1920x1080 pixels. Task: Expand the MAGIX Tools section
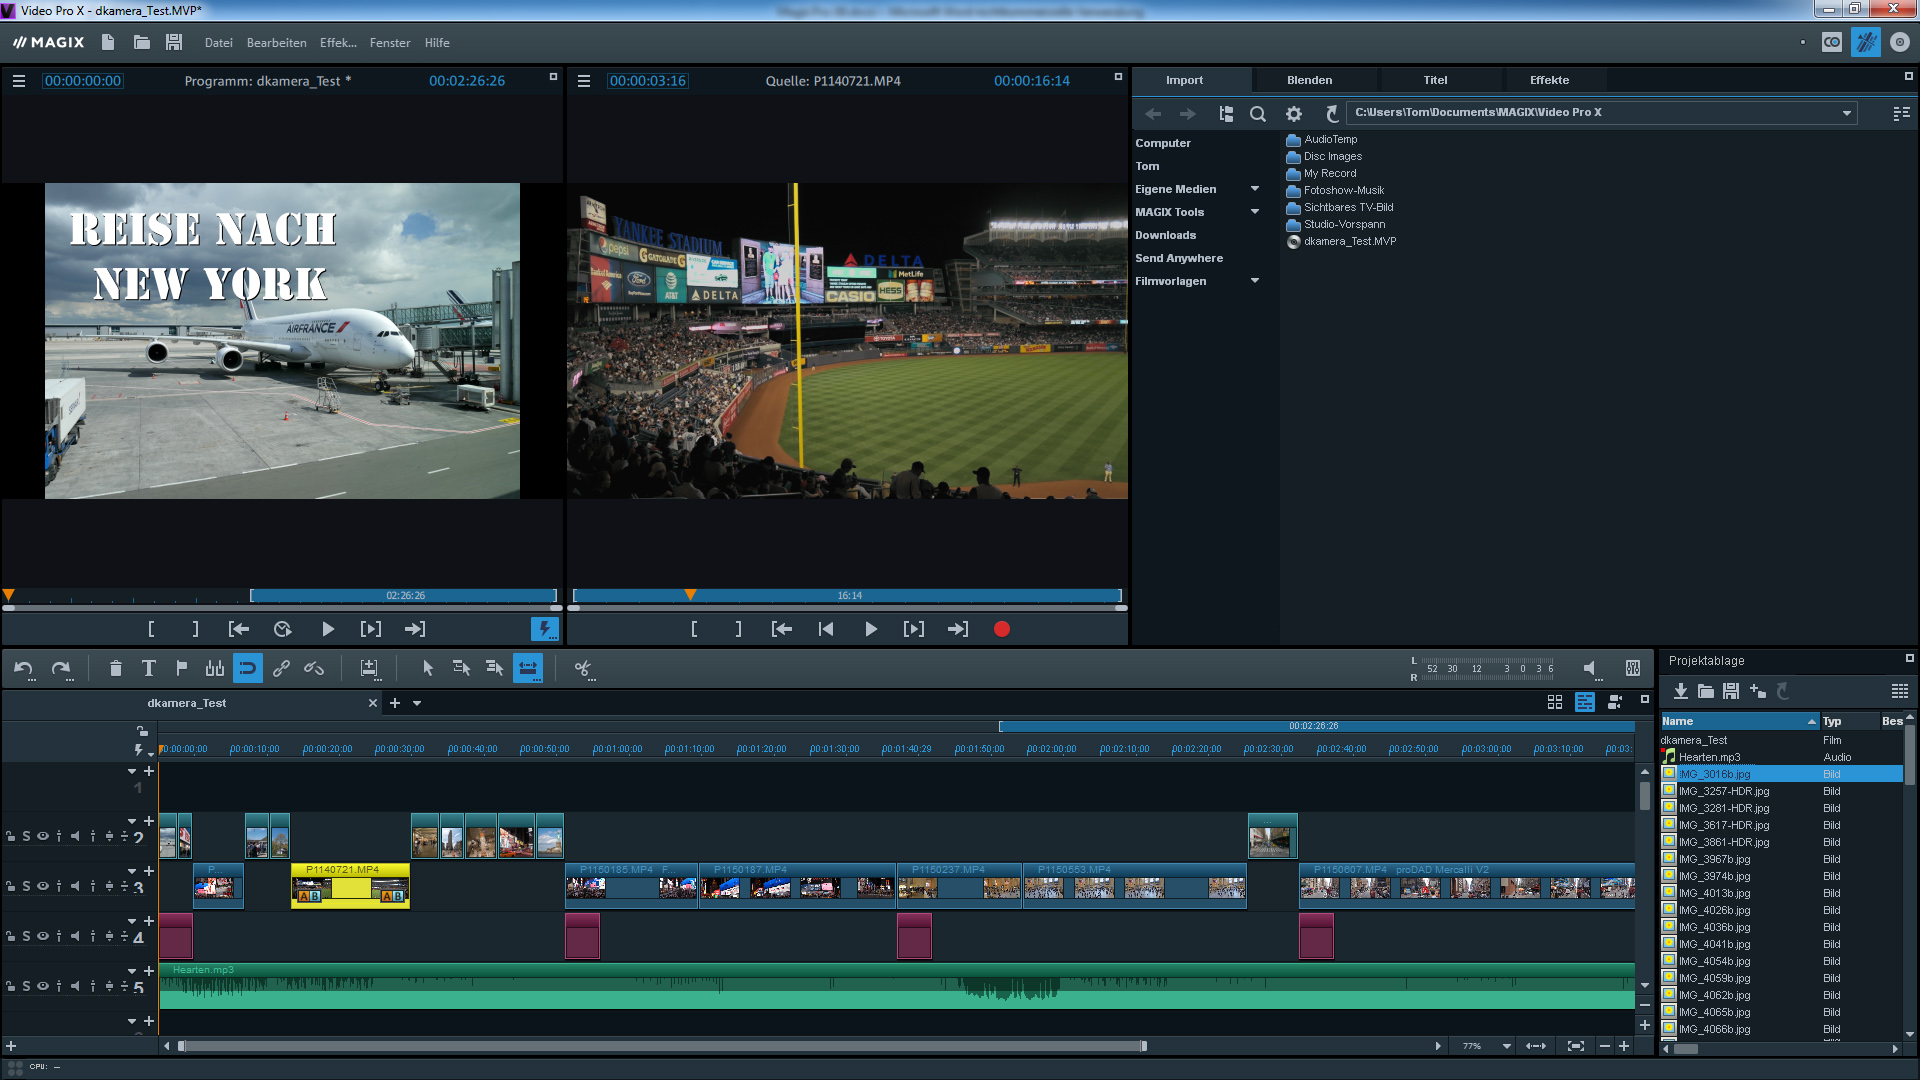(x=1255, y=212)
